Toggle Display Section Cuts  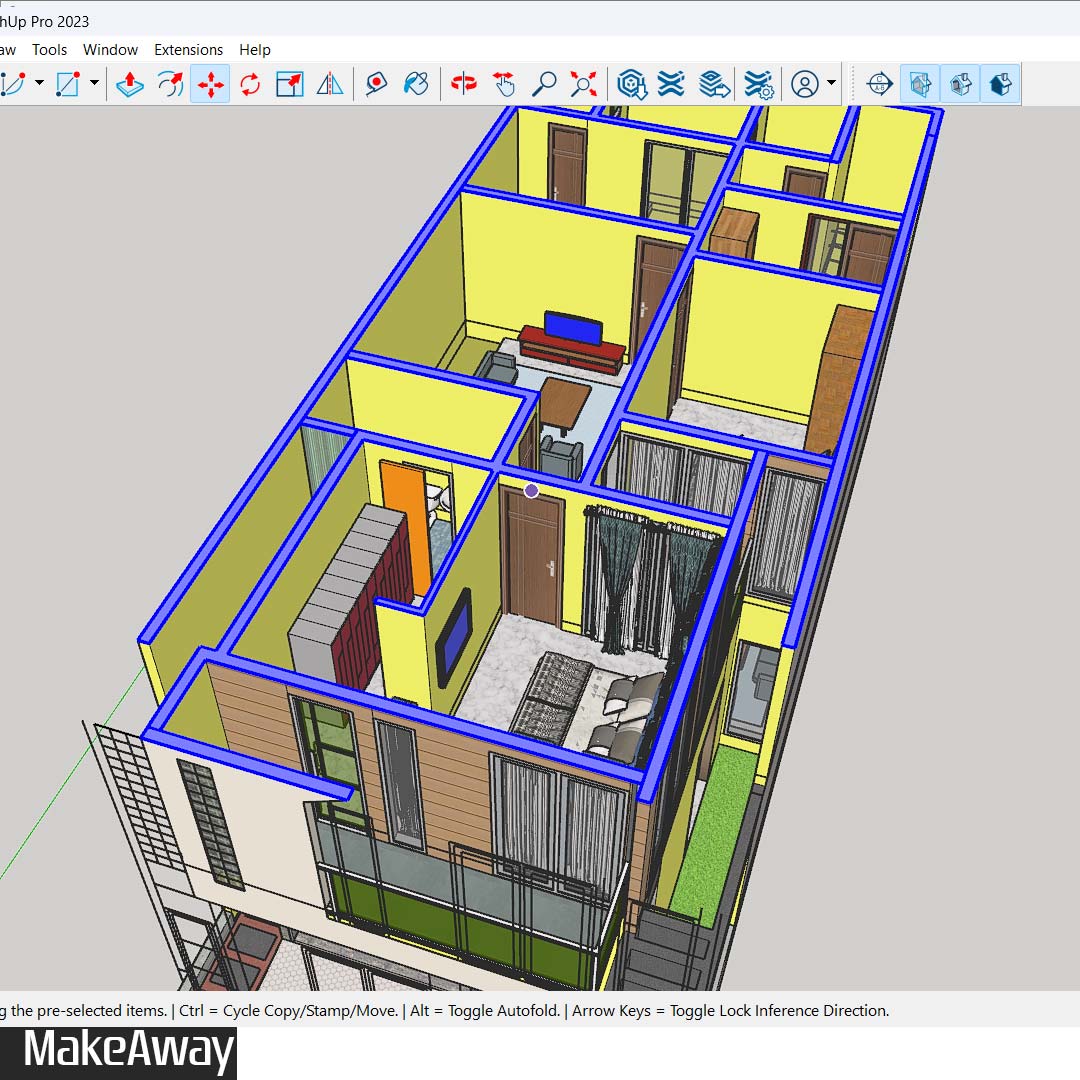click(x=960, y=84)
